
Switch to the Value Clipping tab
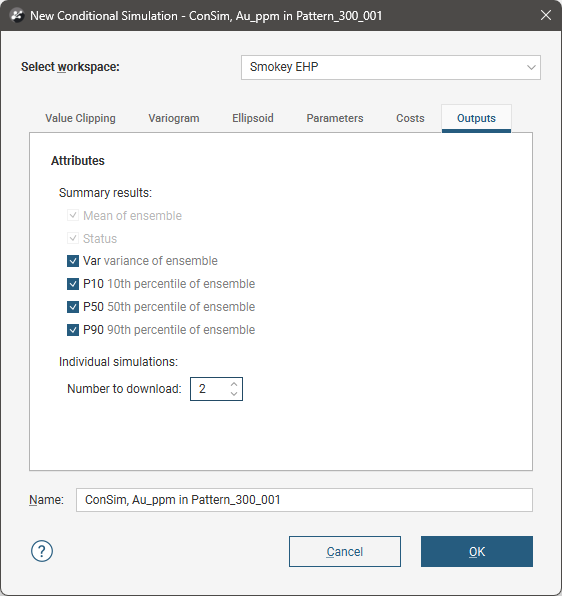[80, 118]
